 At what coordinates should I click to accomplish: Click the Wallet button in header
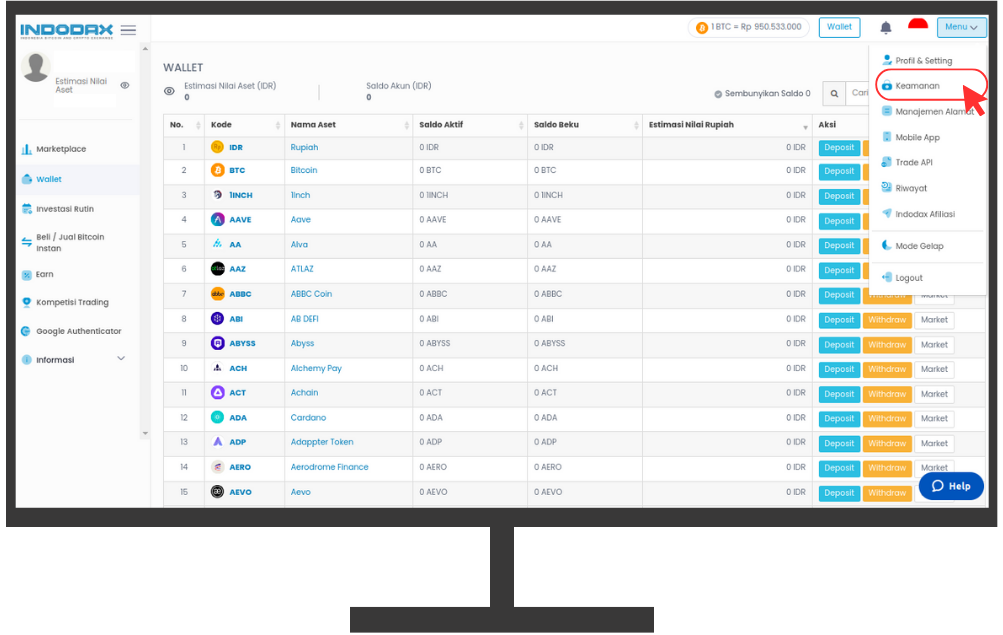click(x=839, y=27)
